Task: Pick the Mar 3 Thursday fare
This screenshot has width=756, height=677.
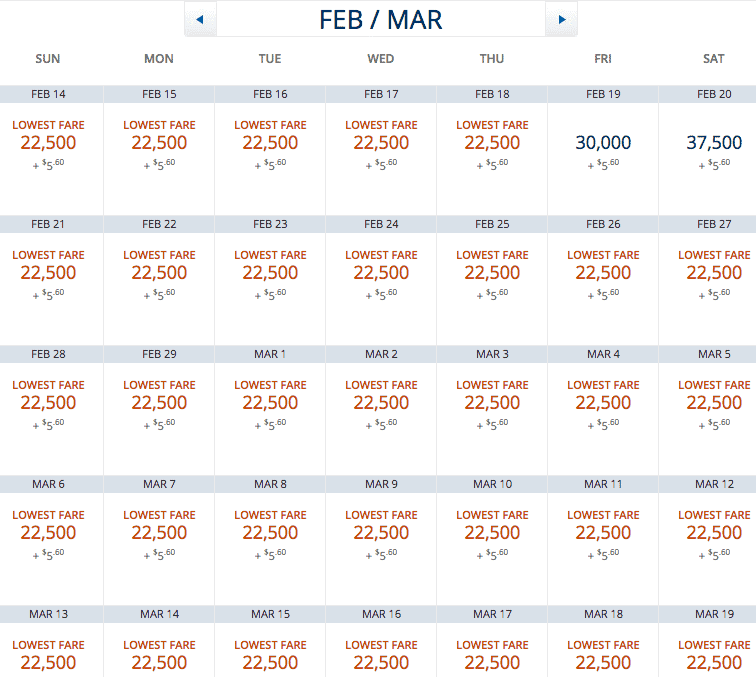Action: 492,403
